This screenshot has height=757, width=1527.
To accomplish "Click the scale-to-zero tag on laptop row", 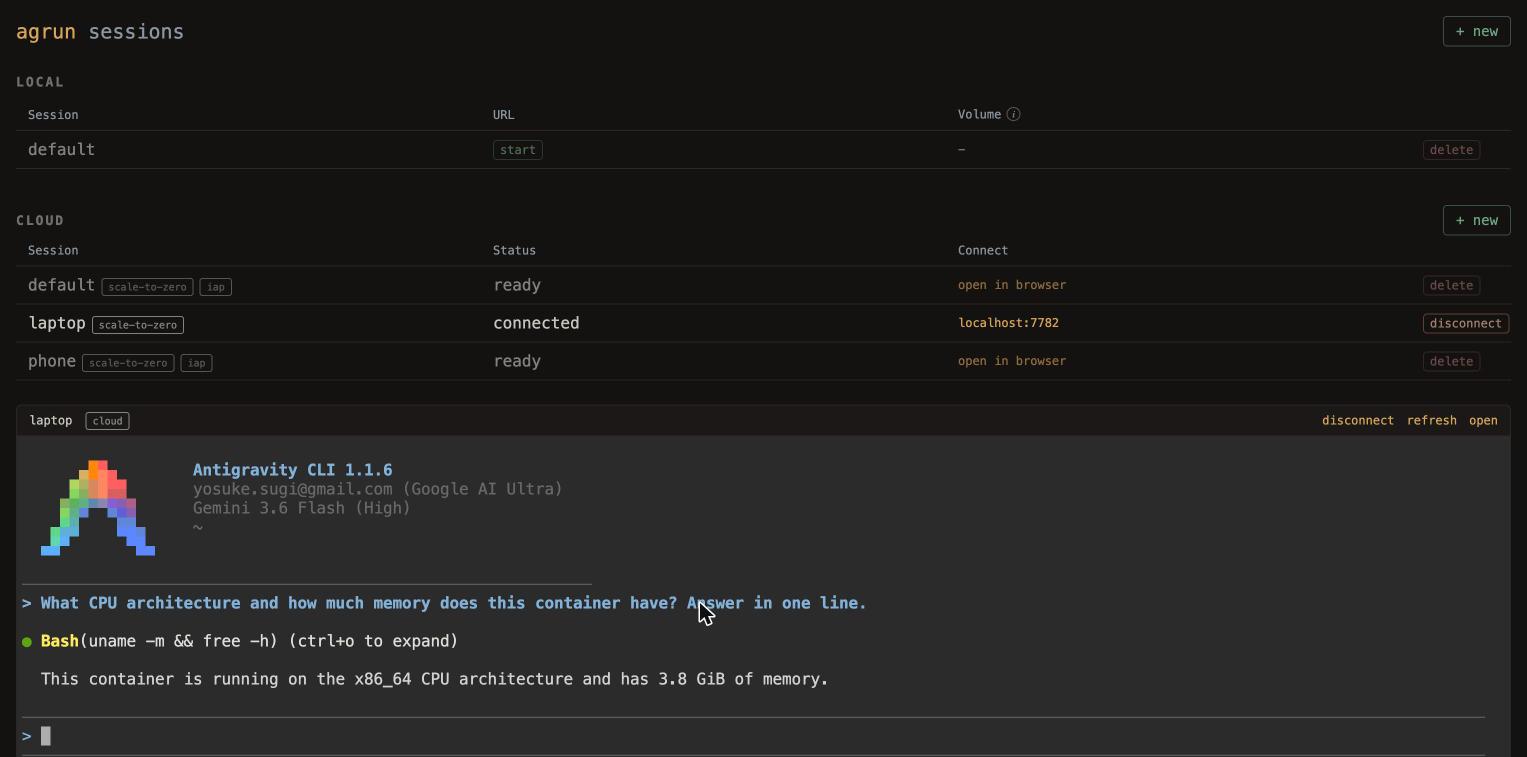I will [138, 325].
